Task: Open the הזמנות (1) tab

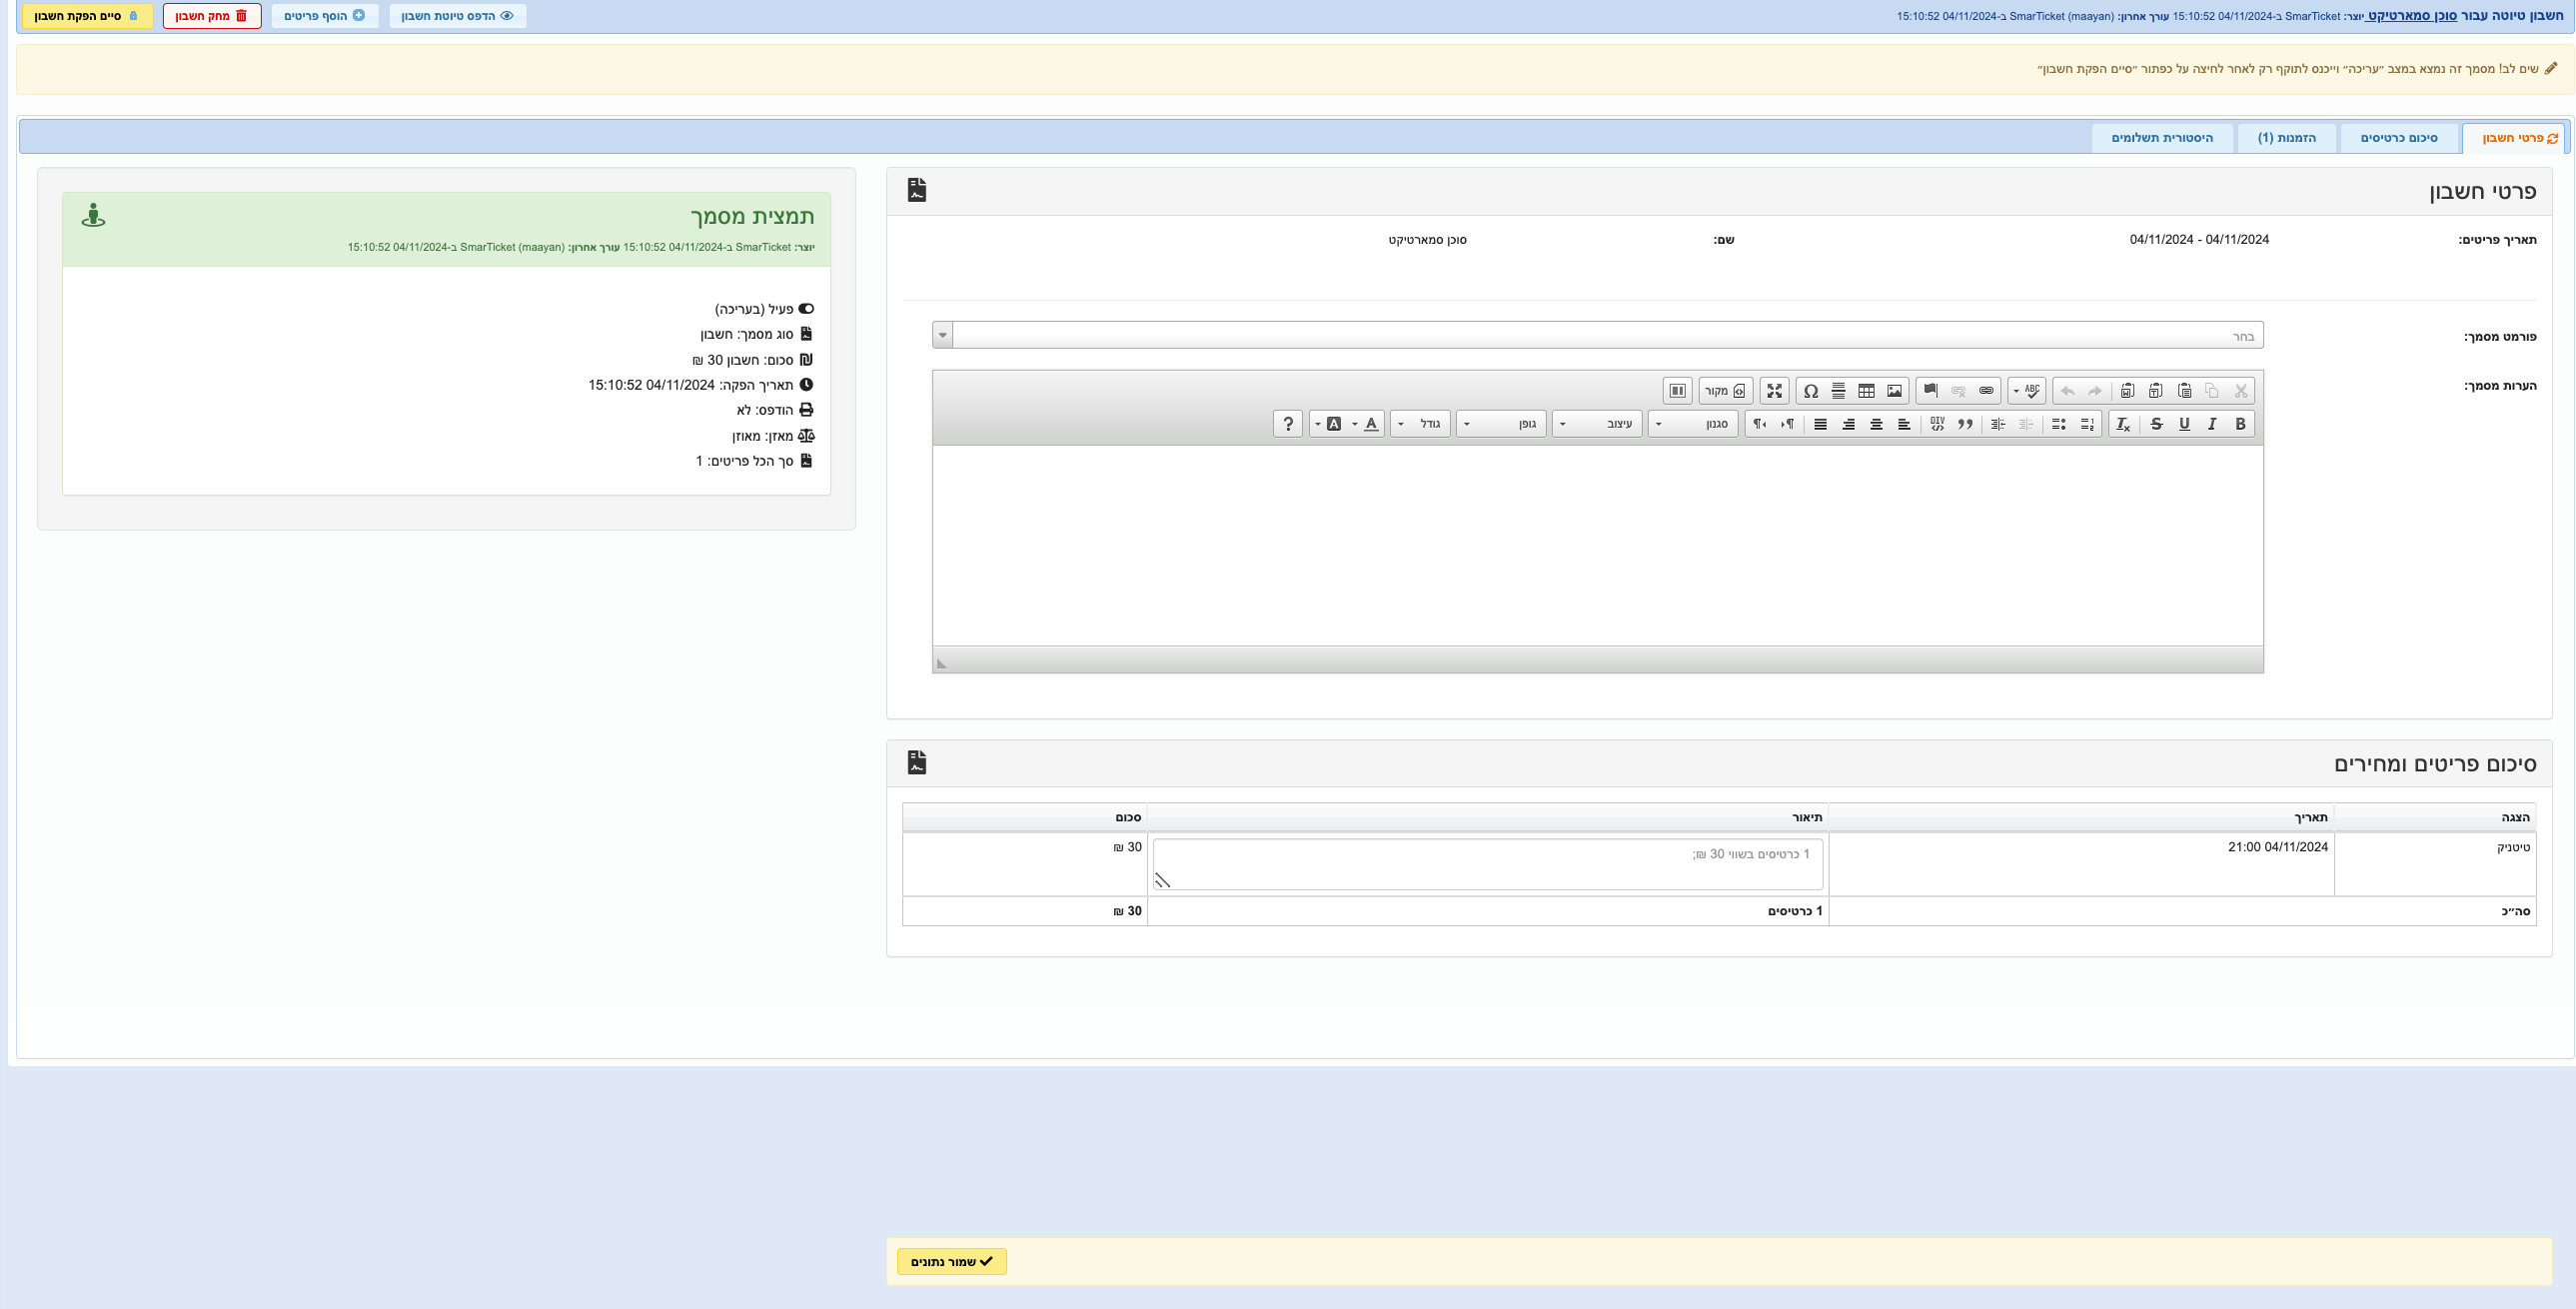Action: tap(2287, 138)
